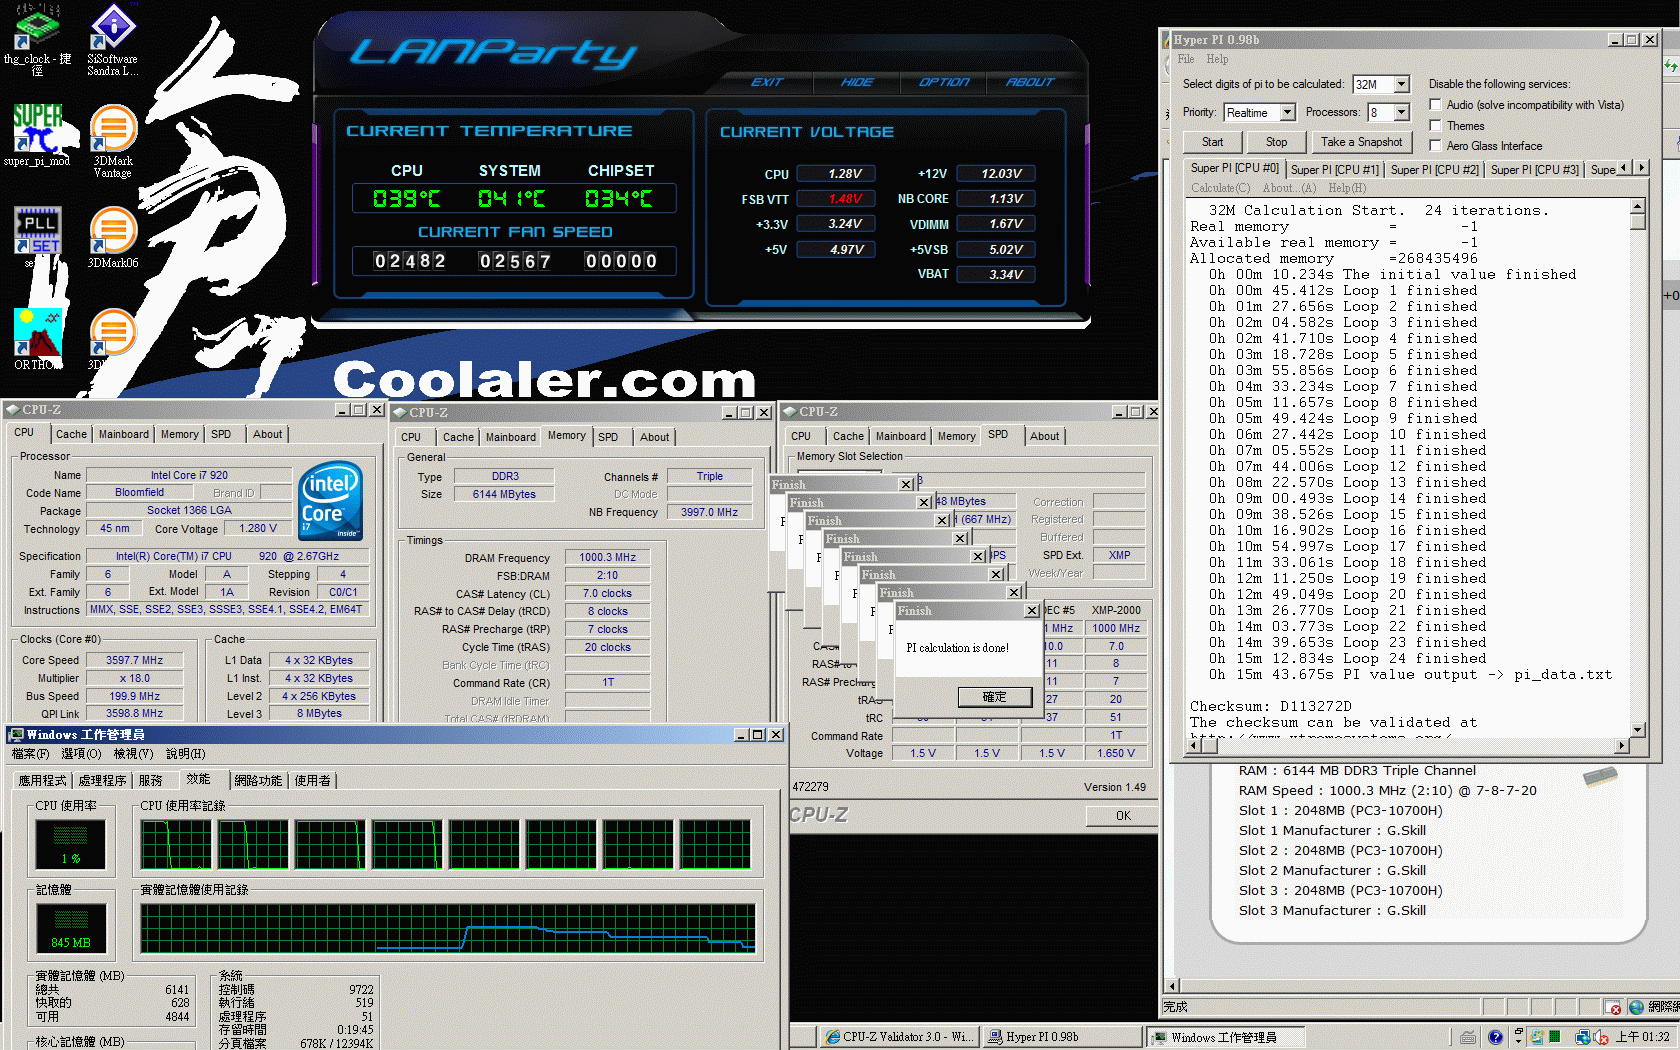Open Help menu in Hyper PI

pos(1217,59)
